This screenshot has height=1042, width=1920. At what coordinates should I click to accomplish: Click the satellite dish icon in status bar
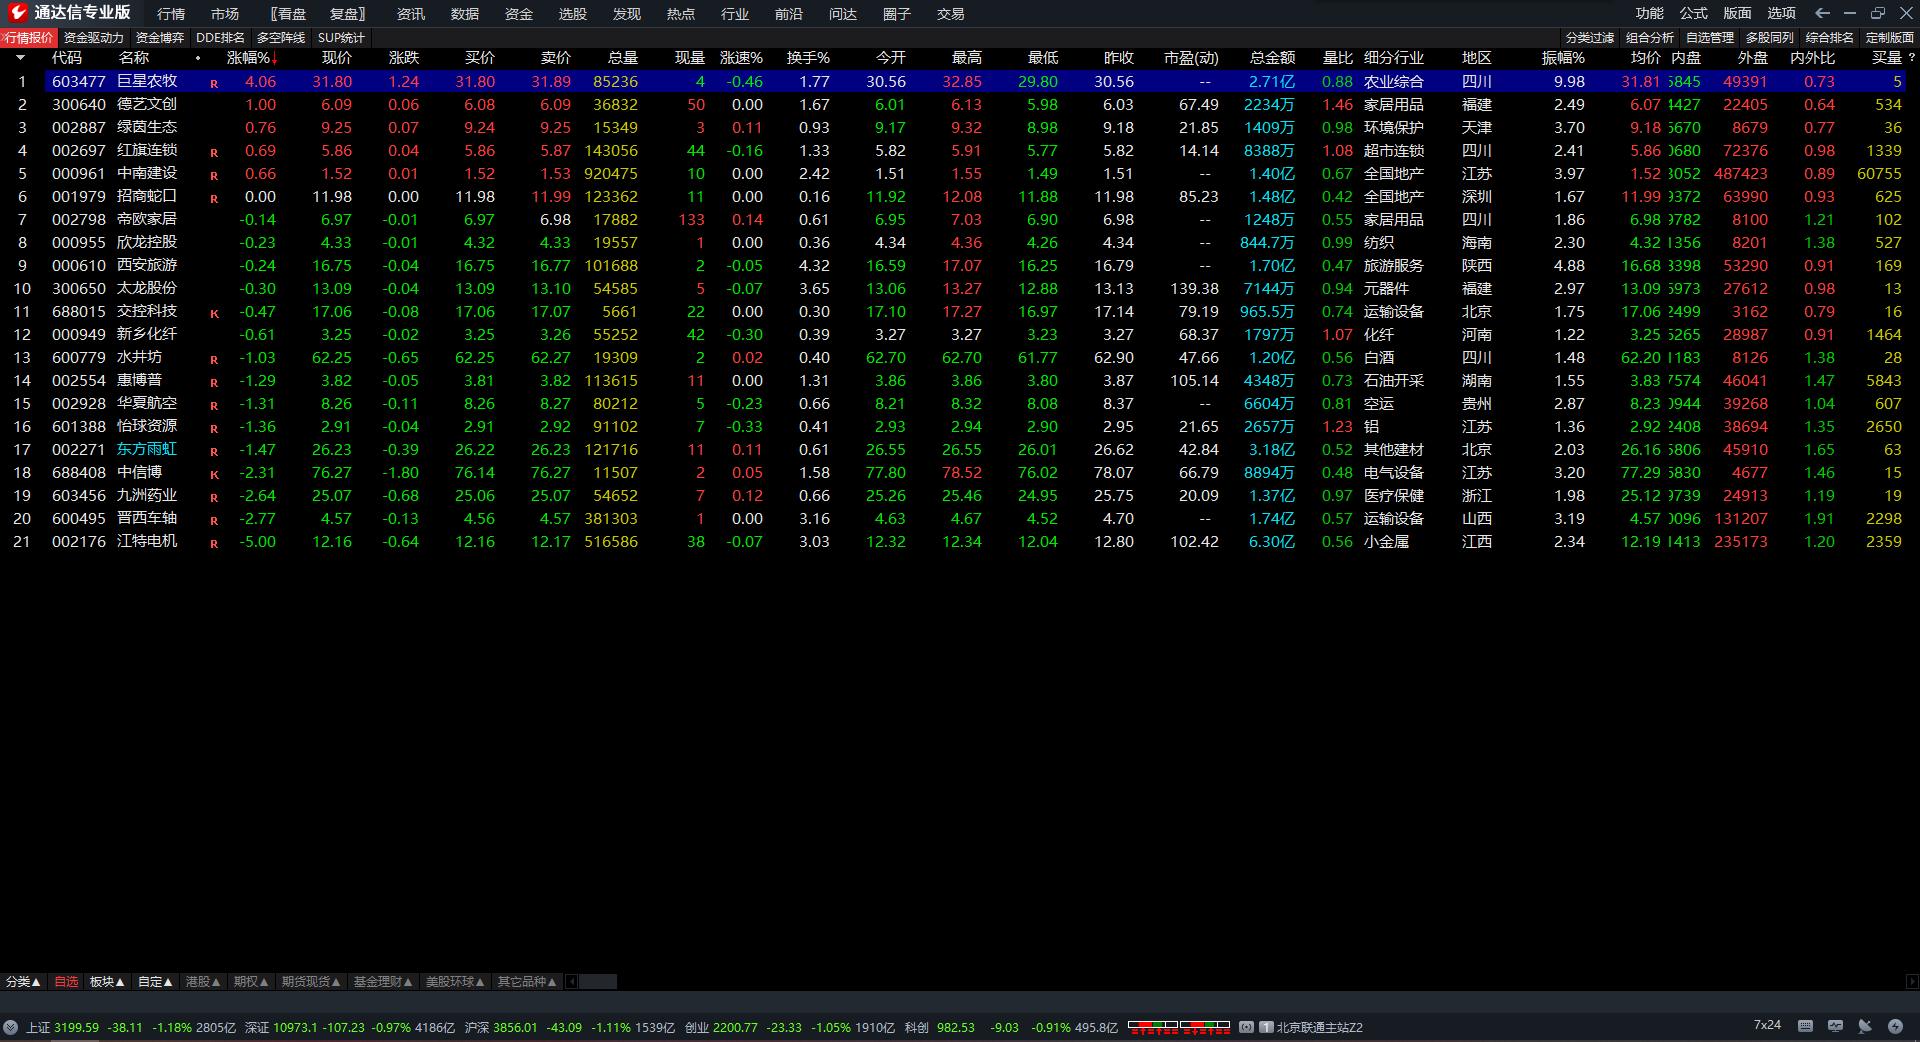[1865, 1026]
